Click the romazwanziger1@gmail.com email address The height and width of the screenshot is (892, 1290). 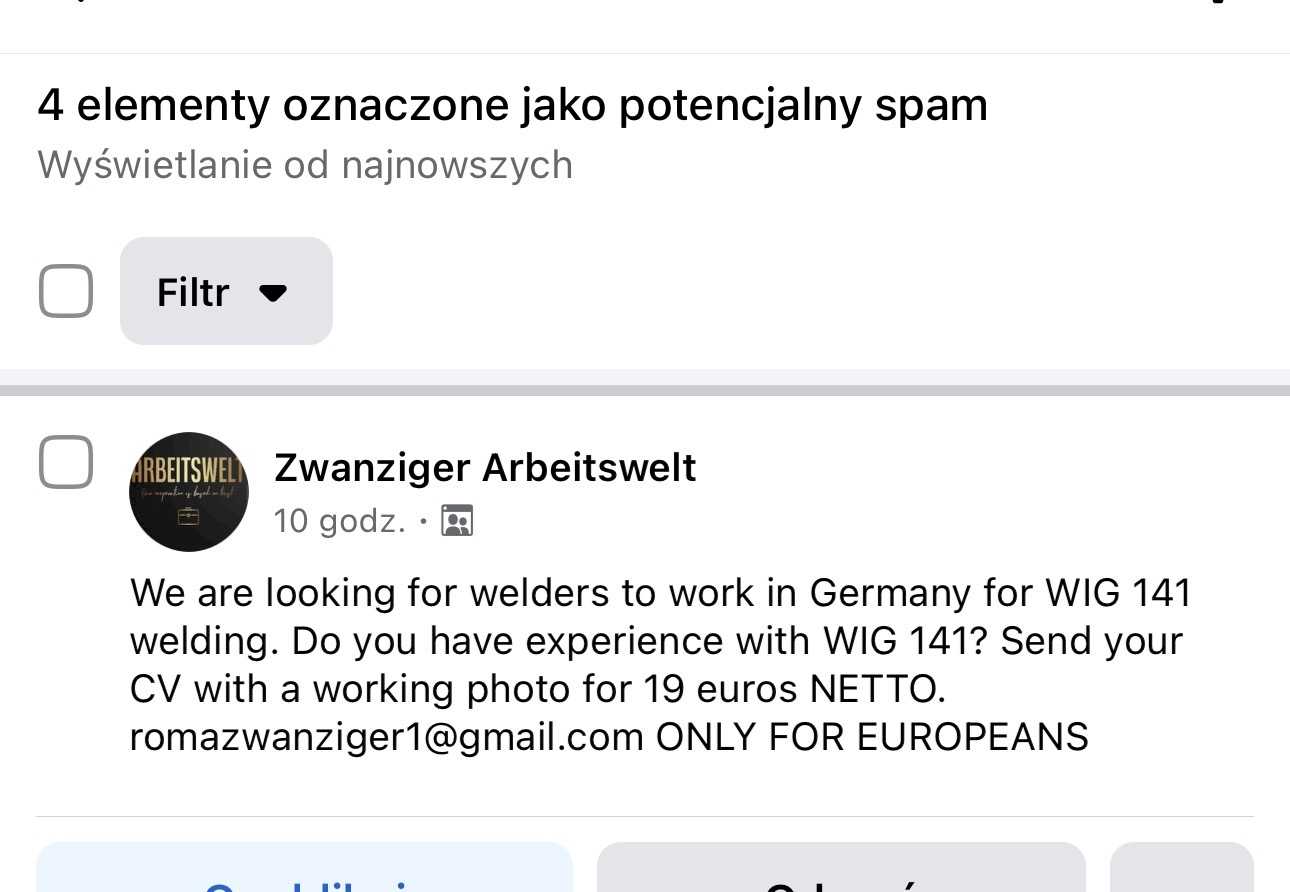click(387, 737)
